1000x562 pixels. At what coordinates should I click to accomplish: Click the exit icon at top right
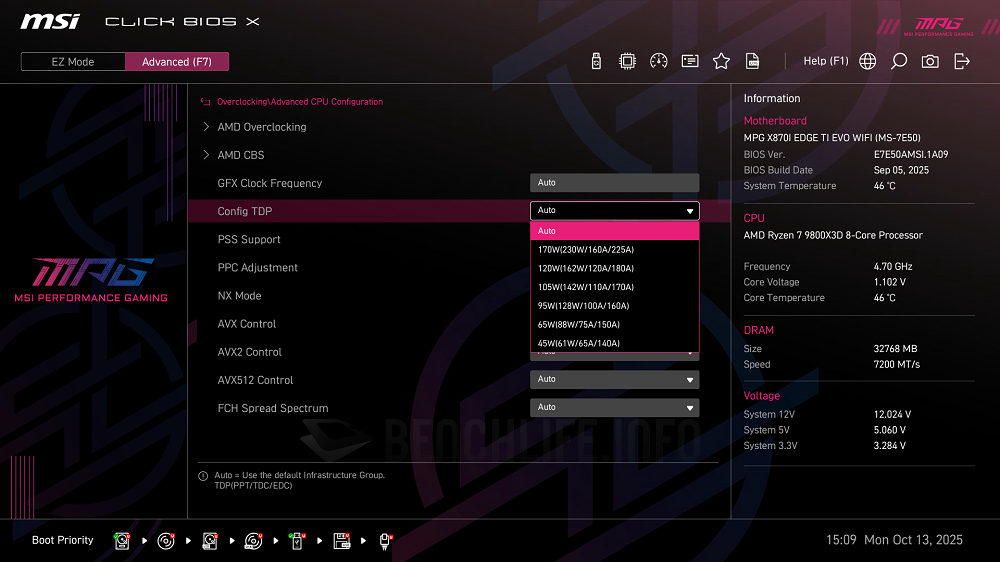tap(962, 61)
